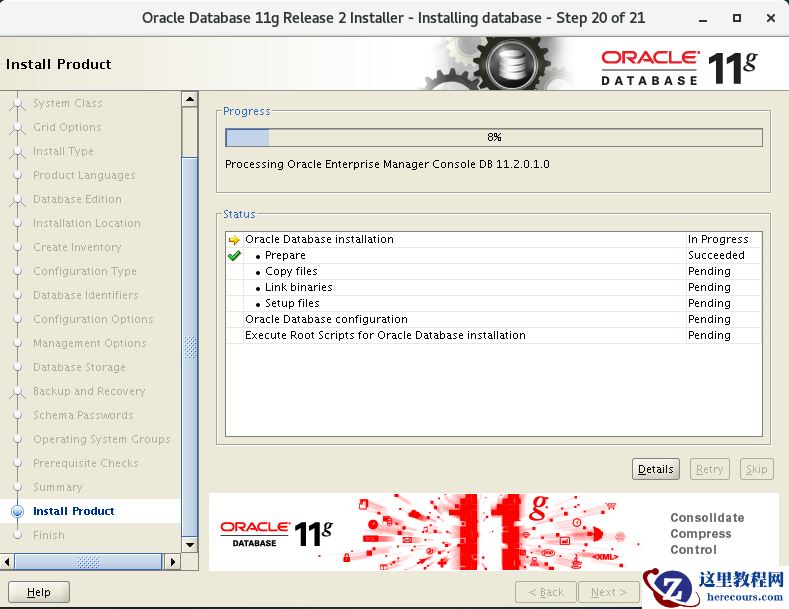Image resolution: width=789 pixels, height=609 pixels.
Task: Select the Oracle Database installation row
Action: [494, 240]
